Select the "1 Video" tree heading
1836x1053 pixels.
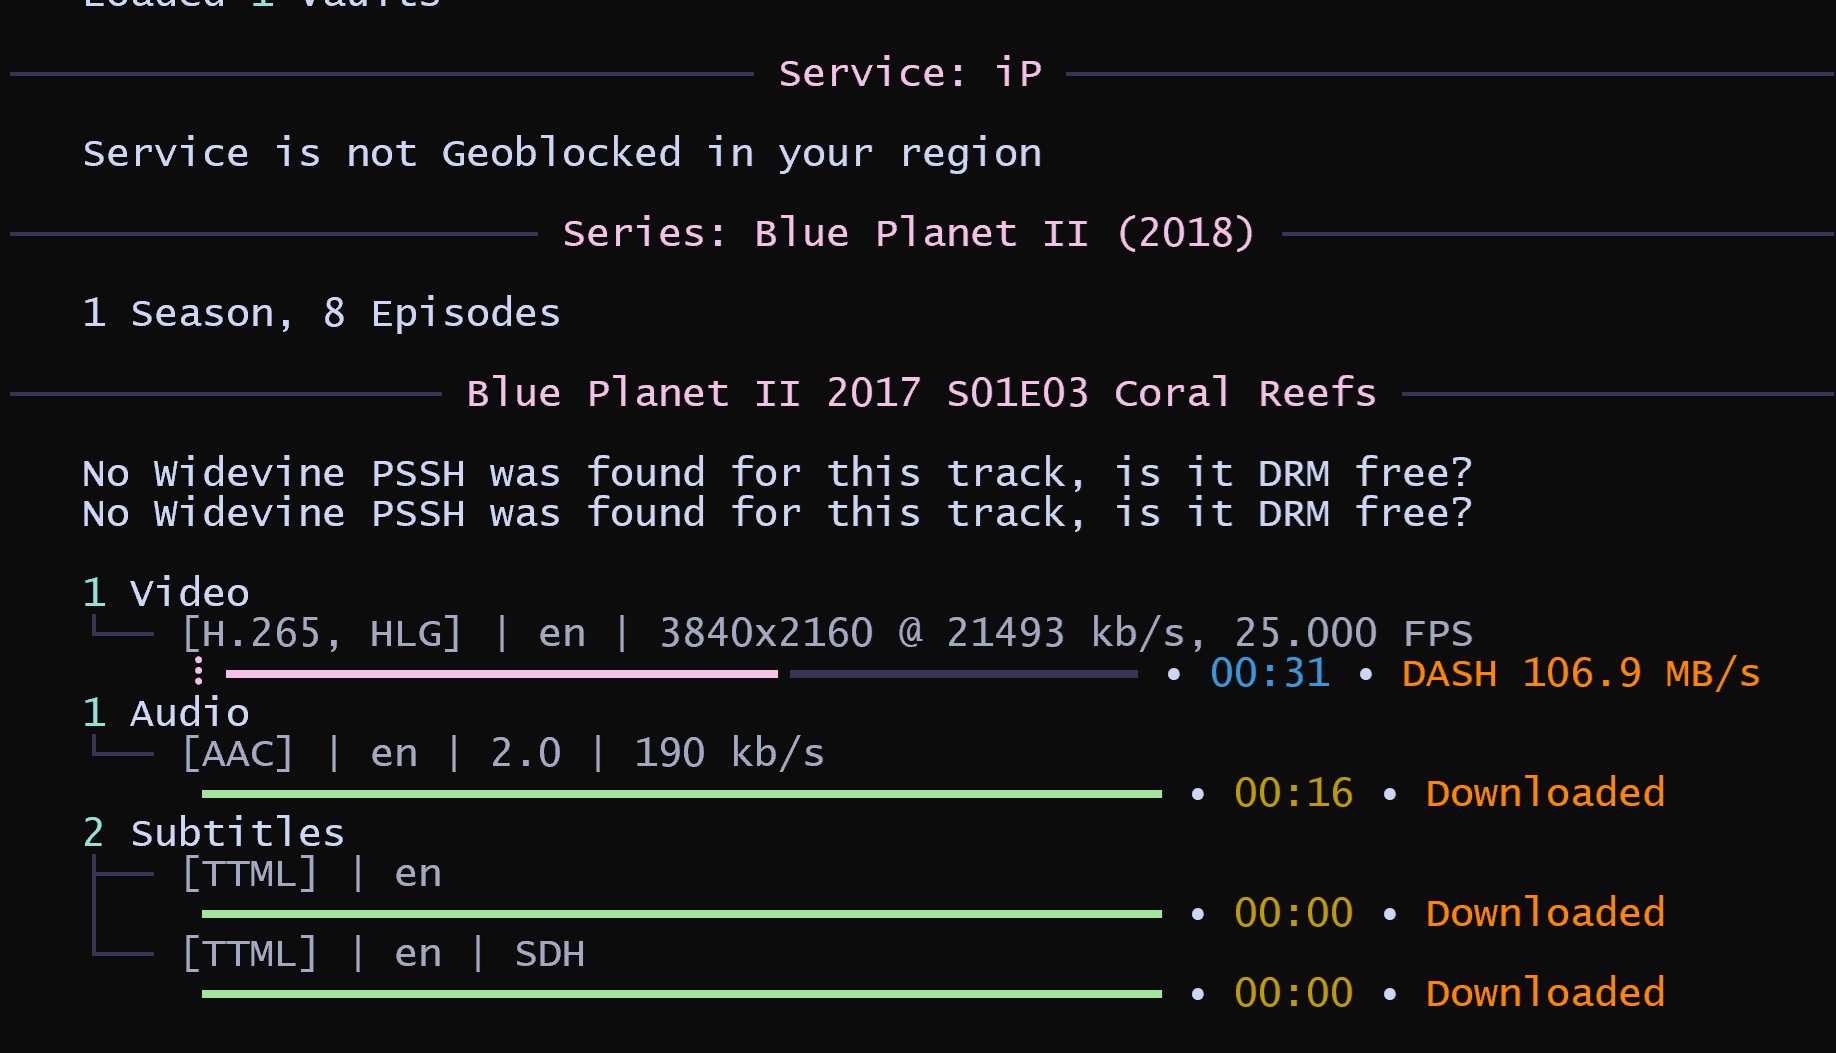[x=166, y=593]
